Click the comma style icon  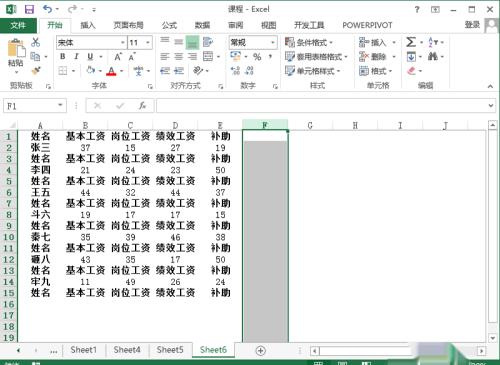tap(270, 56)
